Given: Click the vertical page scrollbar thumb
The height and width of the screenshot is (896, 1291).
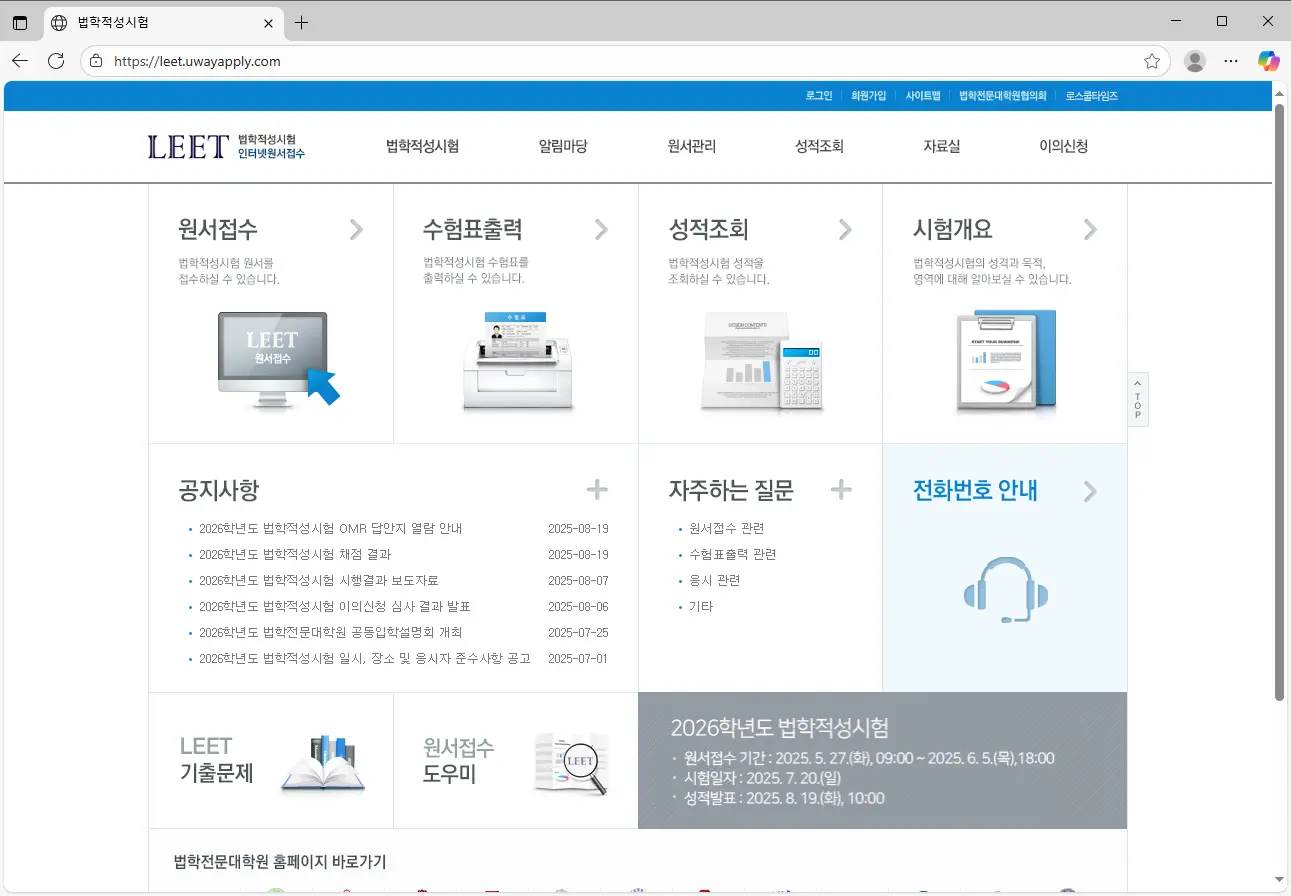Looking at the screenshot, I should [1279, 400].
